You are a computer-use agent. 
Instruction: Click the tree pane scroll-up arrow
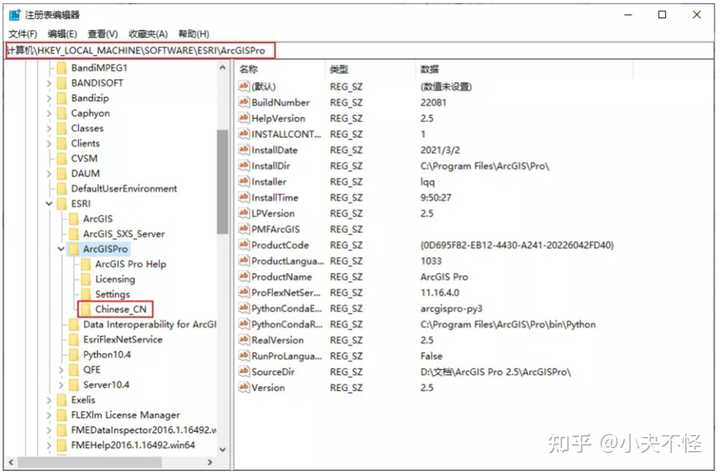[x=222, y=68]
